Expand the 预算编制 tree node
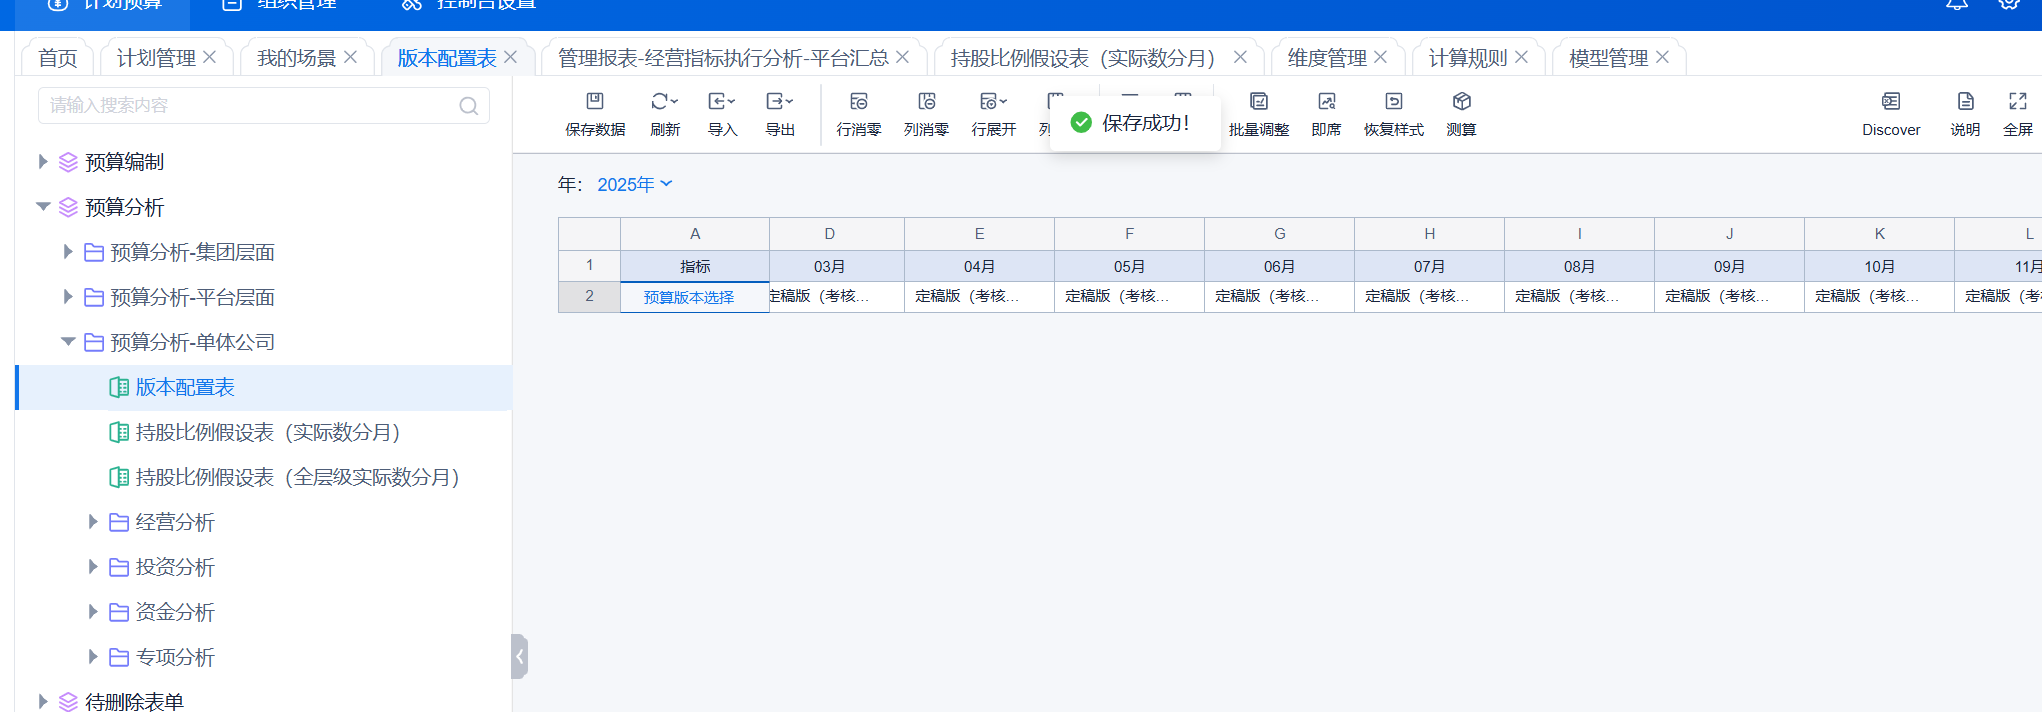Image resolution: width=2042 pixels, height=712 pixels. tap(43, 162)
